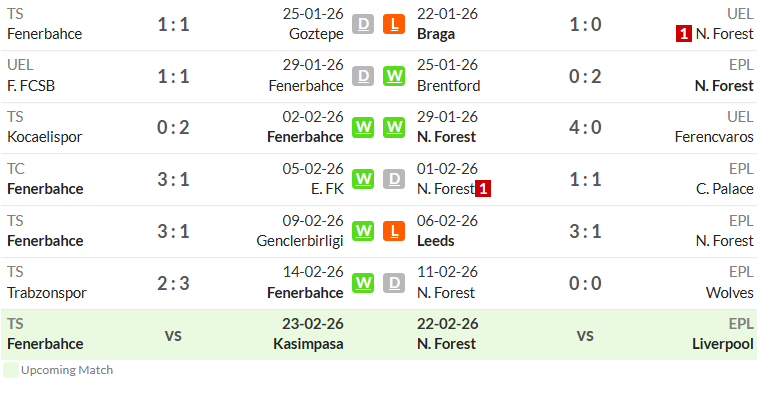Image resolution: width=757 pixels, height=401 pixels.
Task: Open the Kocaelispor team link
Action: click(x=45, y=137)
